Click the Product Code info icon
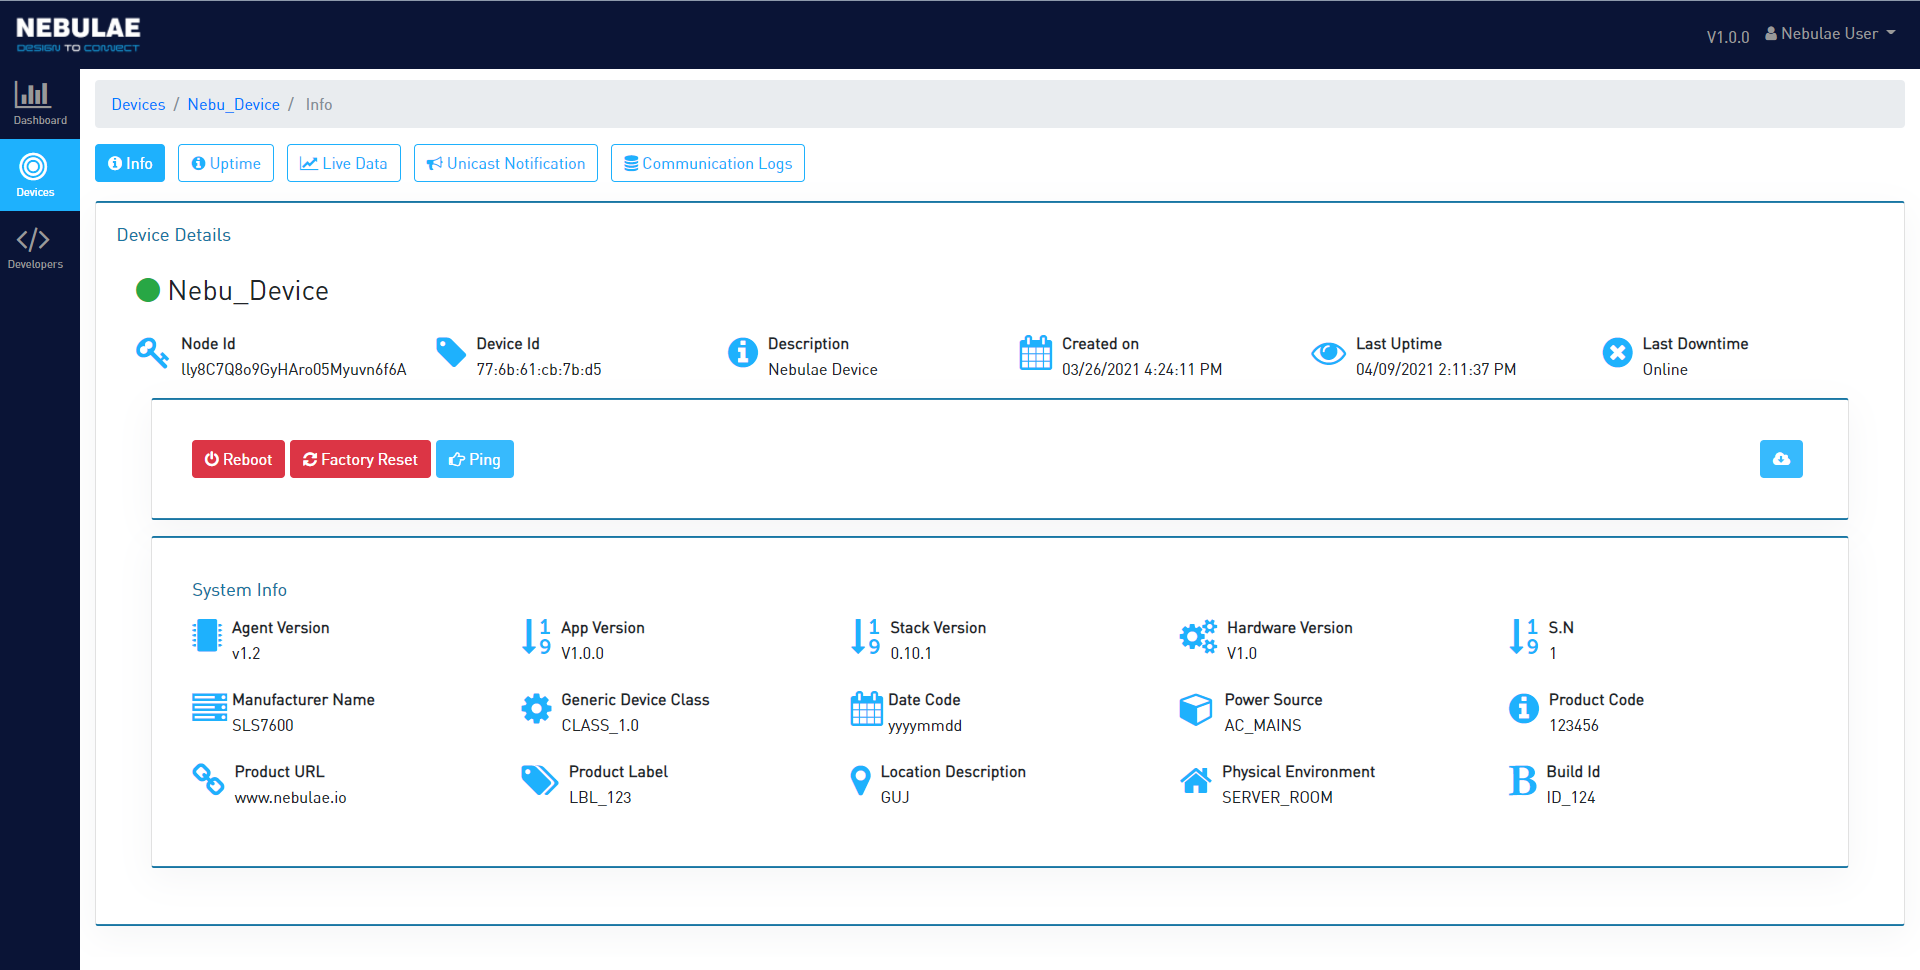Viewport: 1920px width, 970px height. (1524, 708)
